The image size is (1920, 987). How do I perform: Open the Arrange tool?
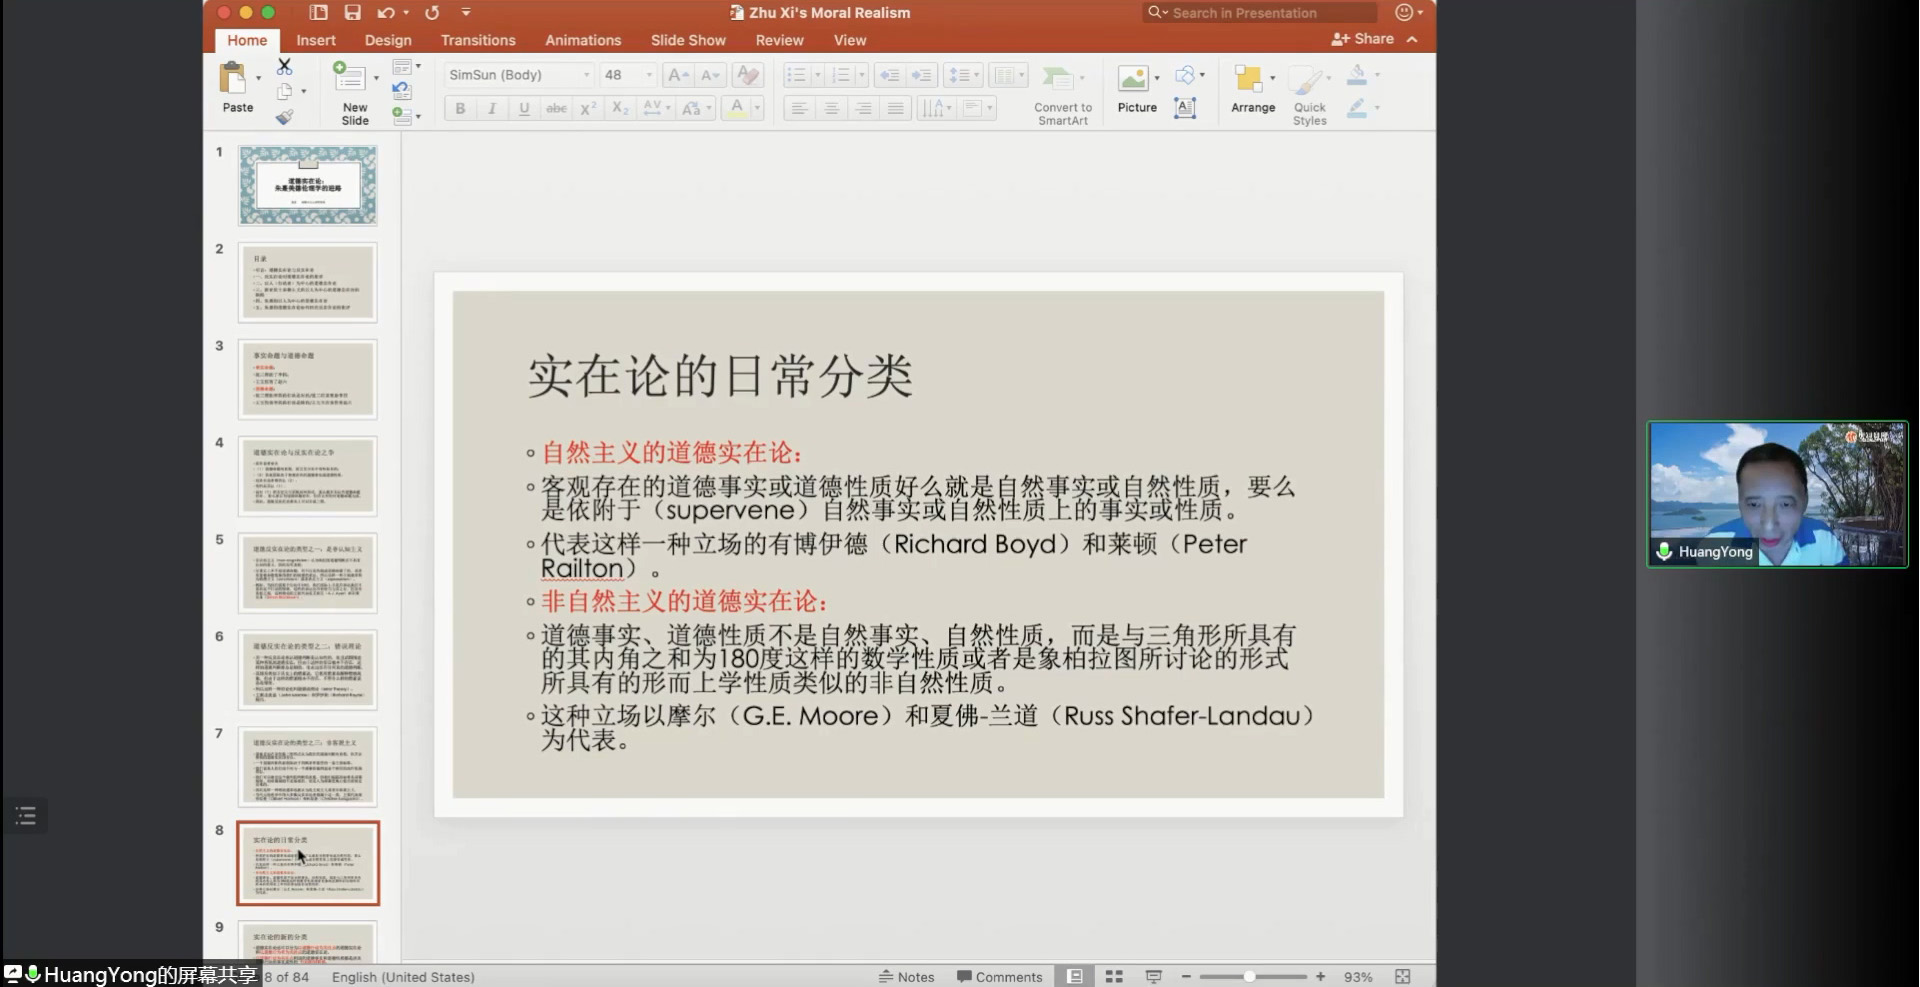click(1252, 88)
